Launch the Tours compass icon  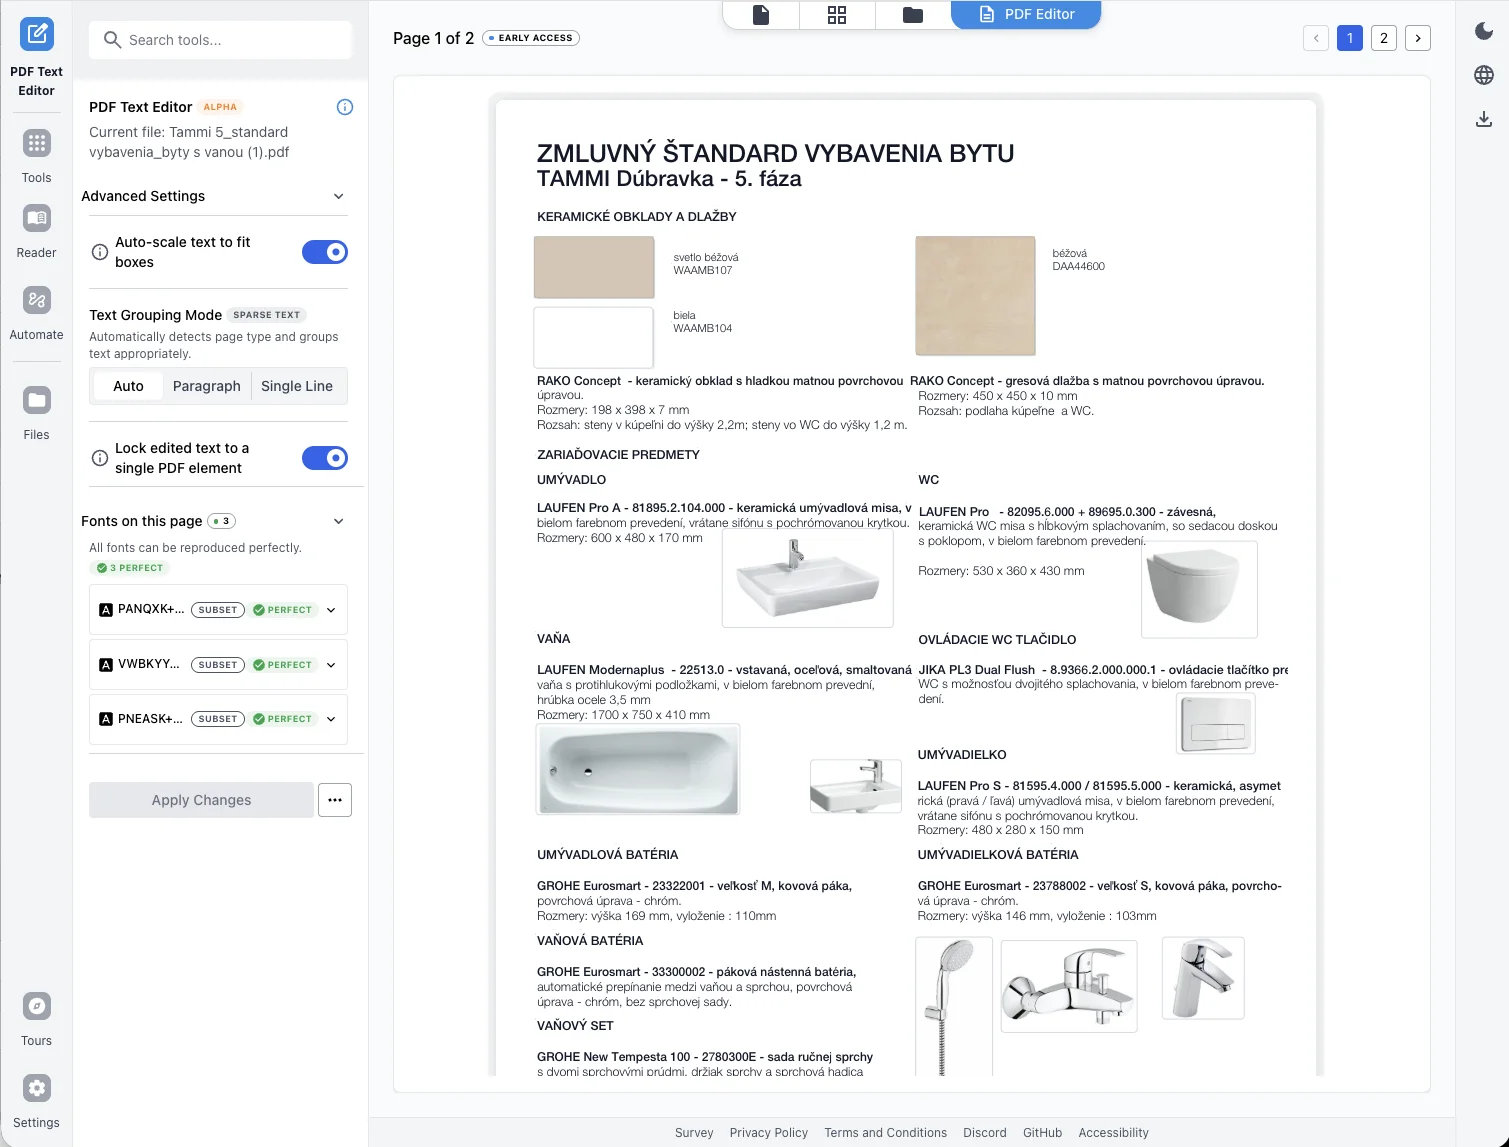[x=37, y=1006]
